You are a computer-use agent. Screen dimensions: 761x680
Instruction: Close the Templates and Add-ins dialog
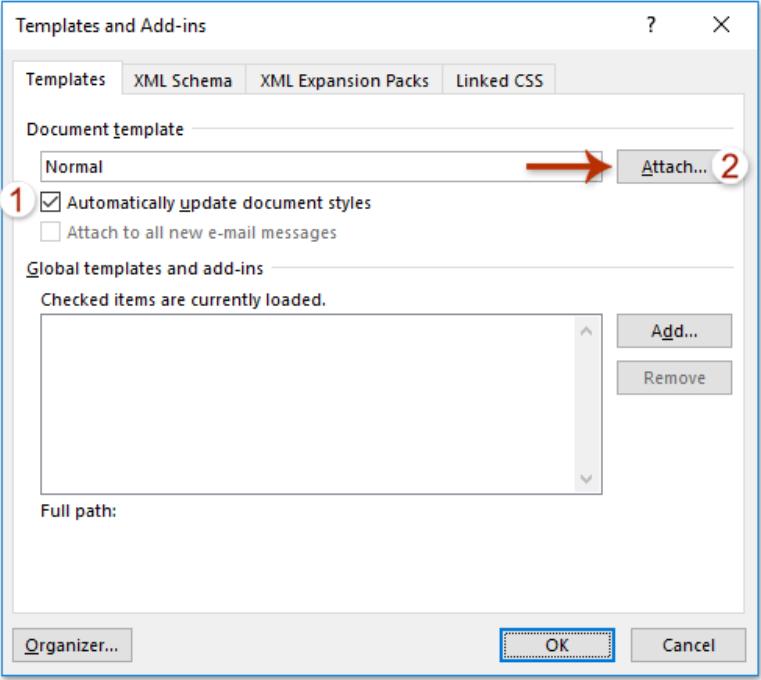click(720, 25)
